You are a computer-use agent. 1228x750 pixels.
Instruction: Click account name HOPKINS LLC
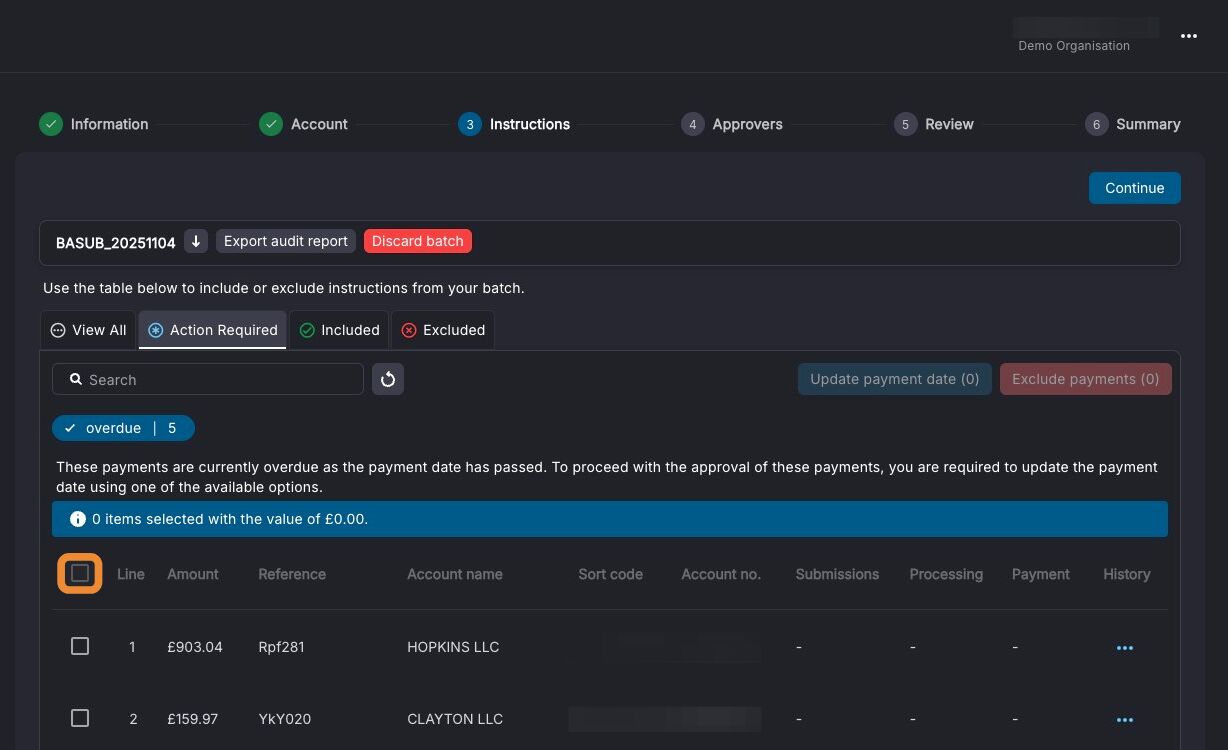[453, 647]
